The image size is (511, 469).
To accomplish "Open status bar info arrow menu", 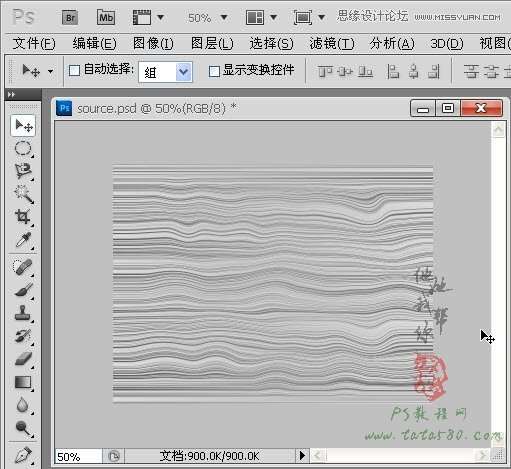I will click(x=302, y=455).
